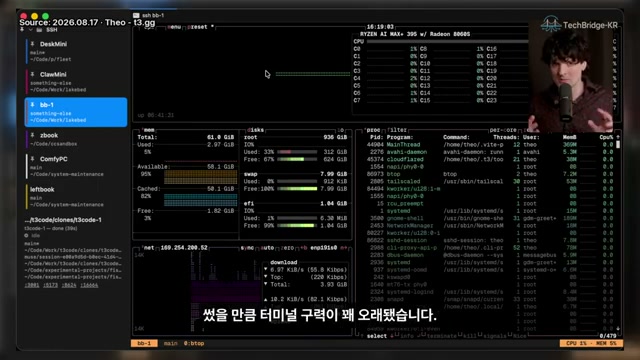Click the pin icon on bb-1 entry
The width and height of the screenshot is (640, 360).
(32, 105)
